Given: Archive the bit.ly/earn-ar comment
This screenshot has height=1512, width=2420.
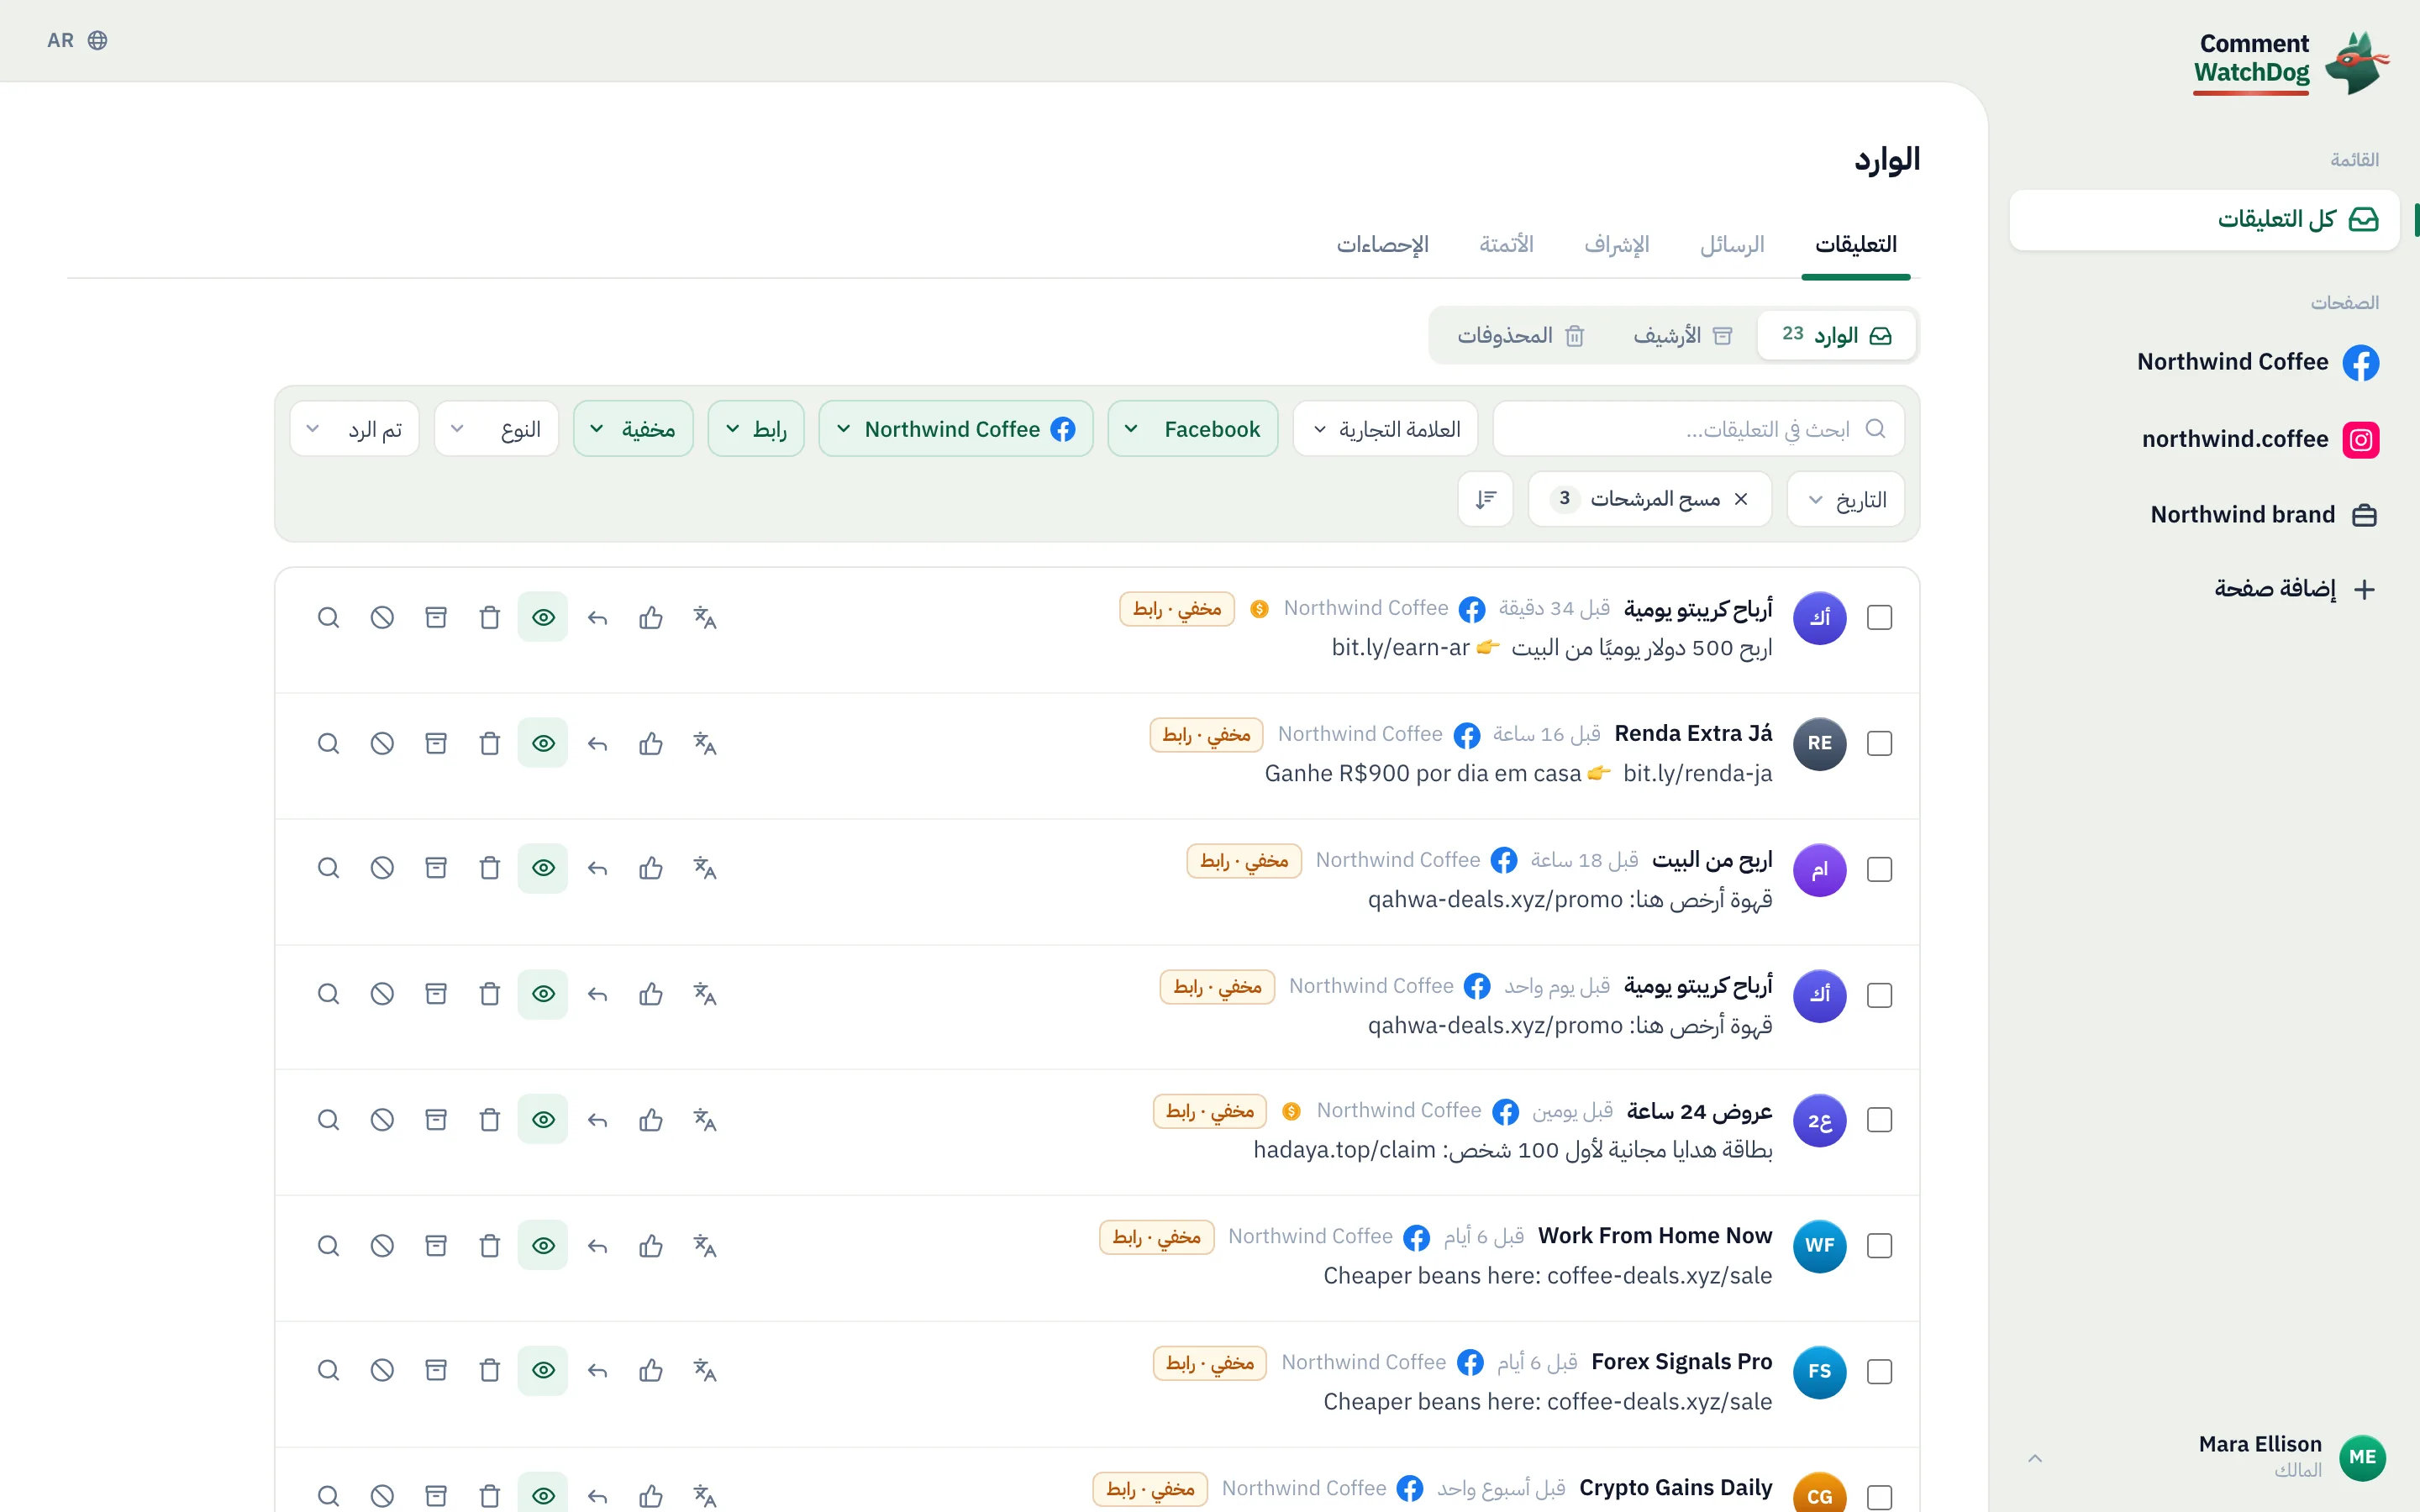Looking at the screenshot, I should click(x=436, y=618).
